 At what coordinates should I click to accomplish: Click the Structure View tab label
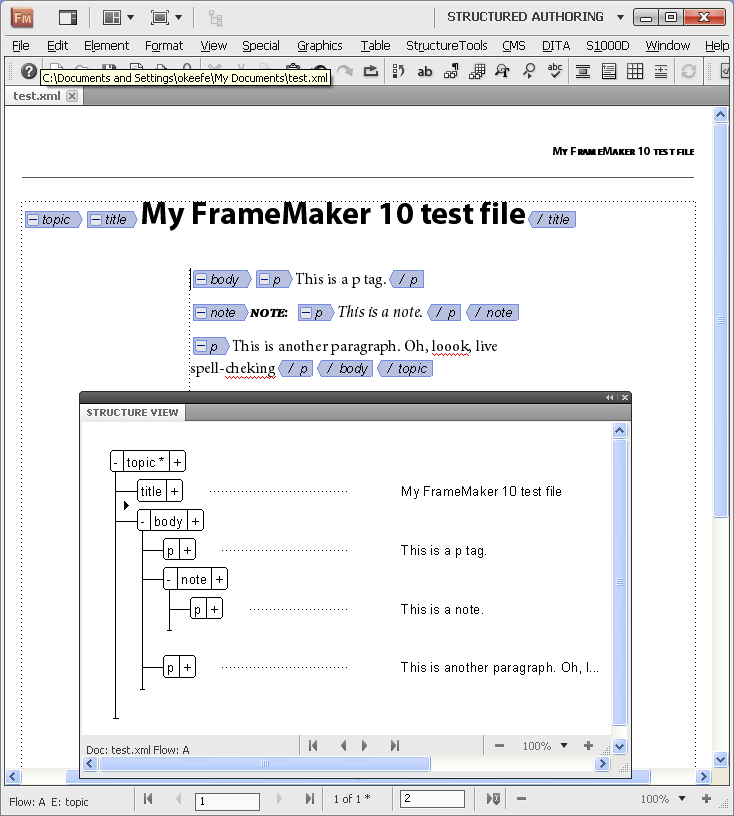[132, 413]
